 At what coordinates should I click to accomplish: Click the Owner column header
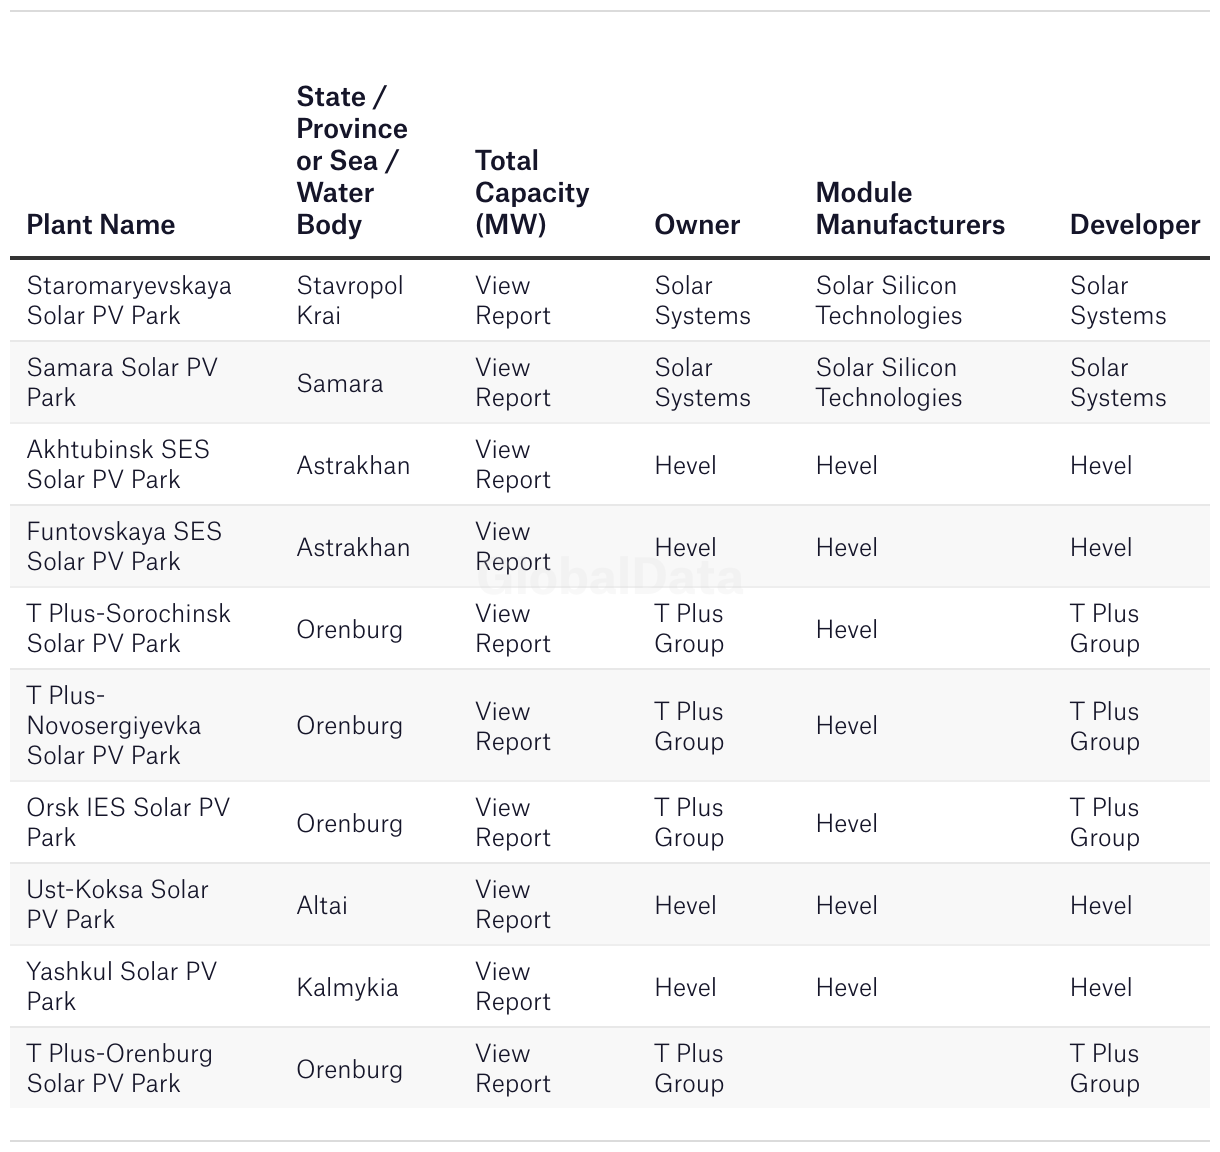[697, 224]
